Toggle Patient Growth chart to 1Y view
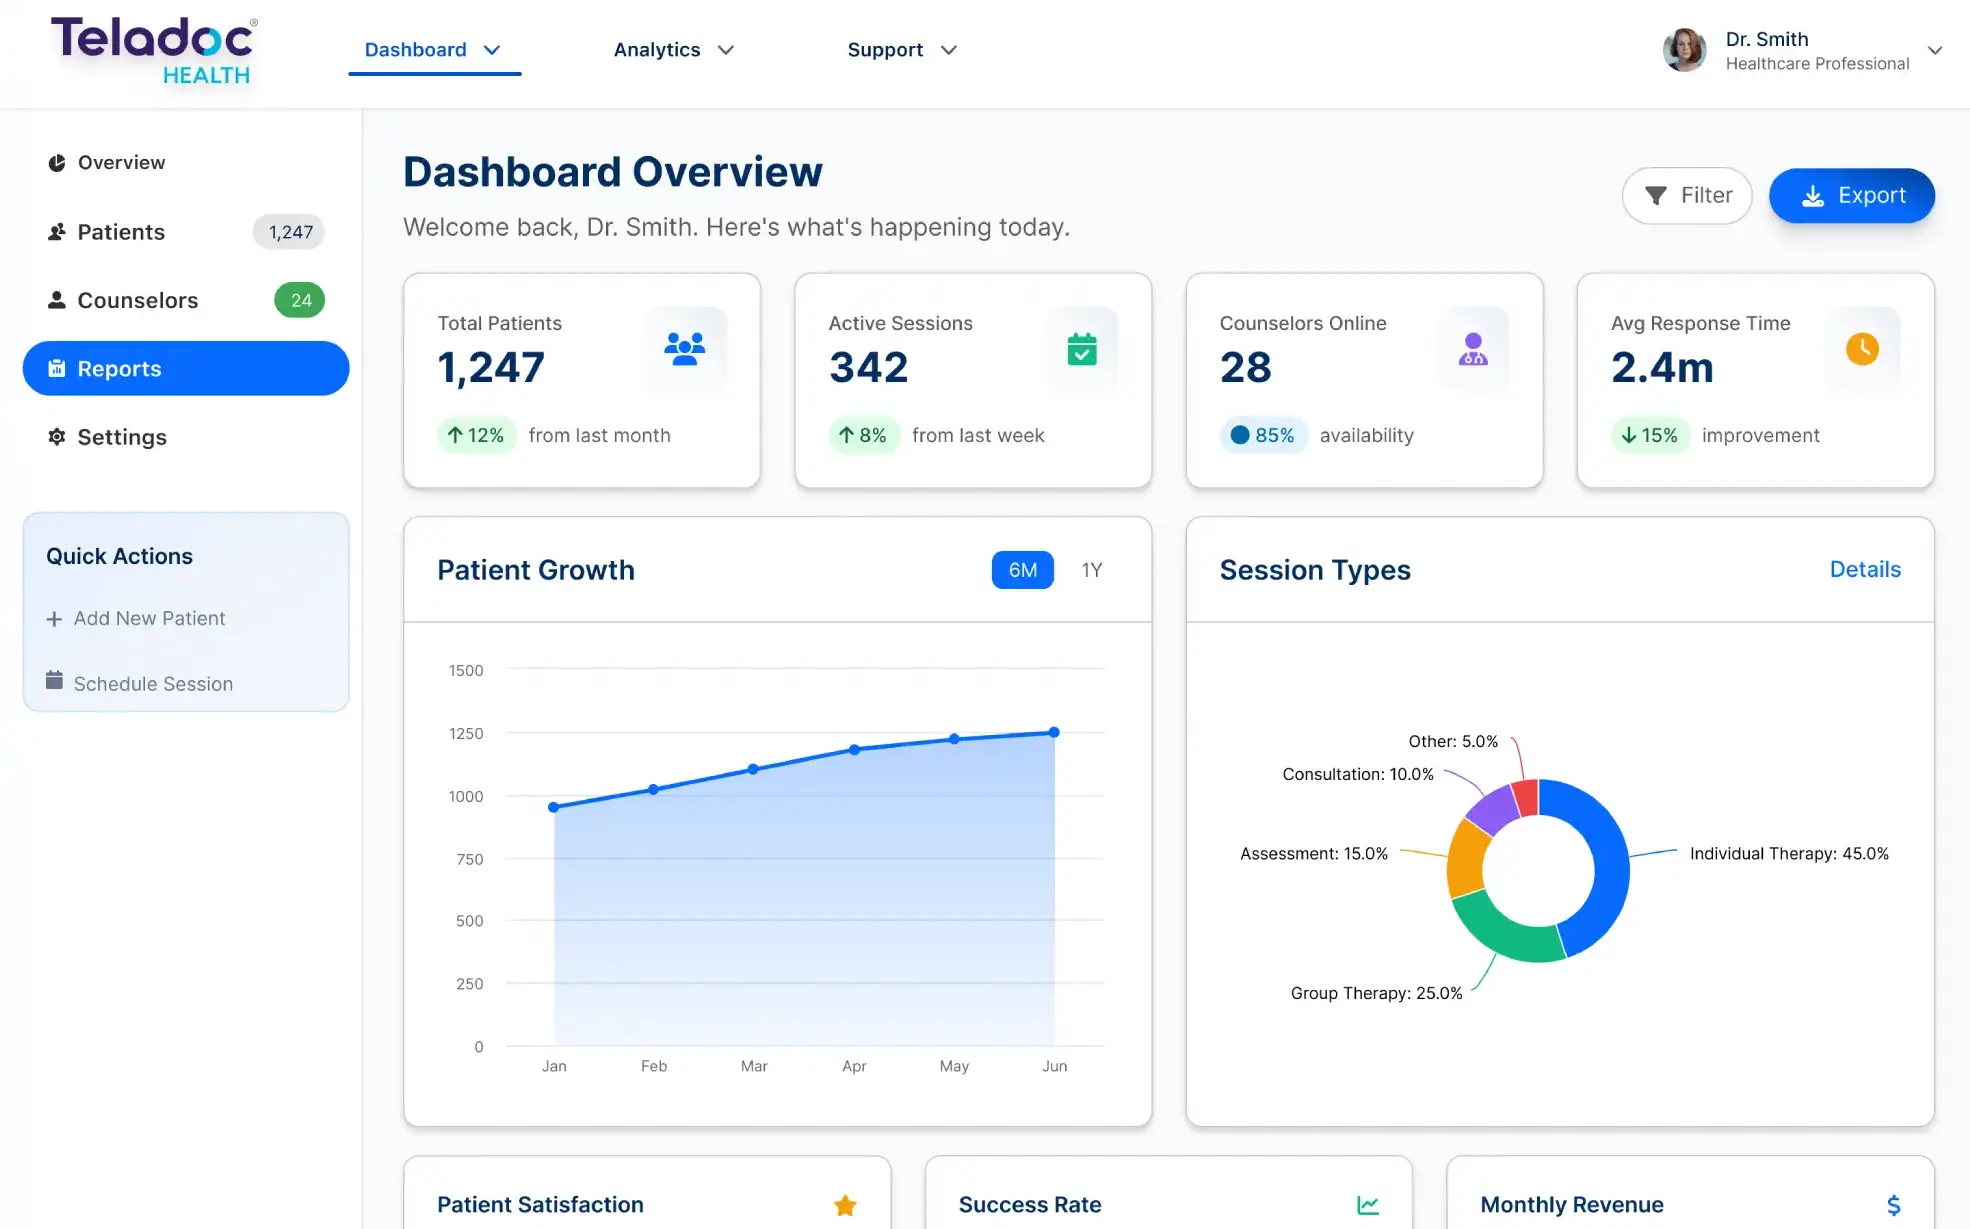This screenshot has height=1229, width=1970. point(1091,569)
